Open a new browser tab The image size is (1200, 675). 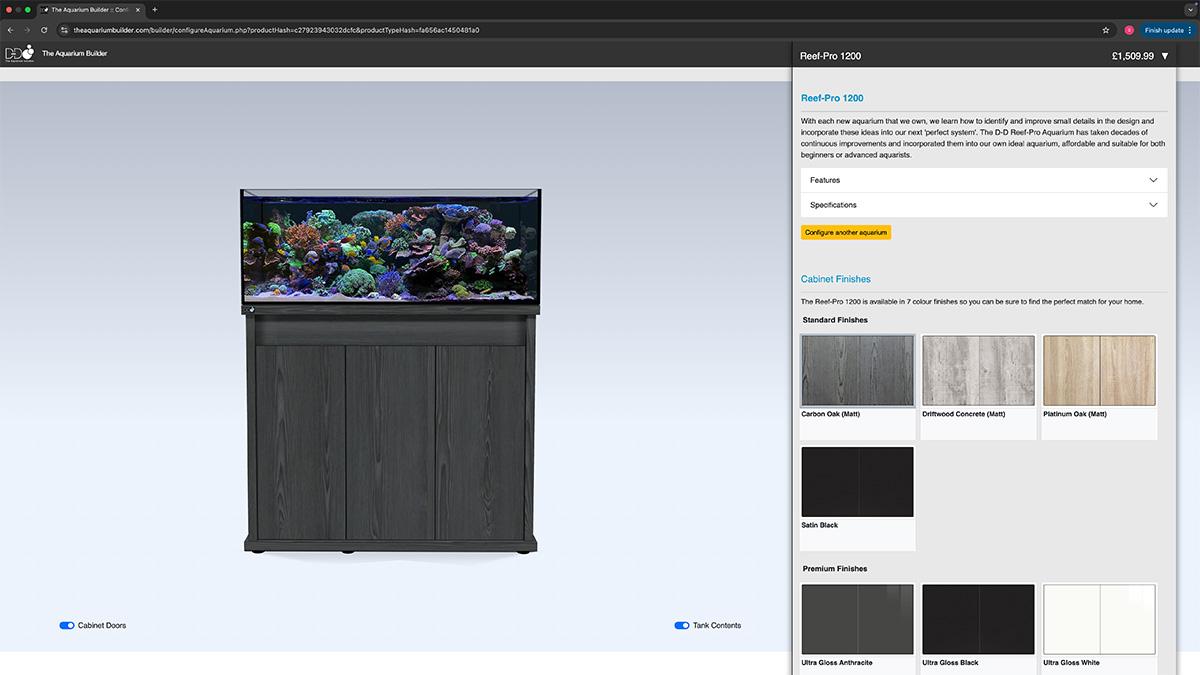(x=154, y=9)
